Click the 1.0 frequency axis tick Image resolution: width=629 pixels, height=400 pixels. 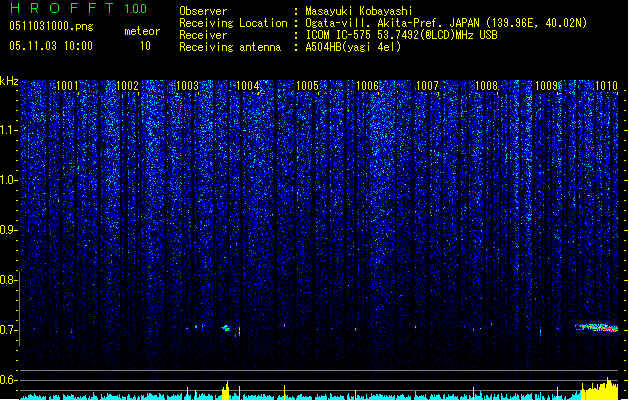point(9,180)
